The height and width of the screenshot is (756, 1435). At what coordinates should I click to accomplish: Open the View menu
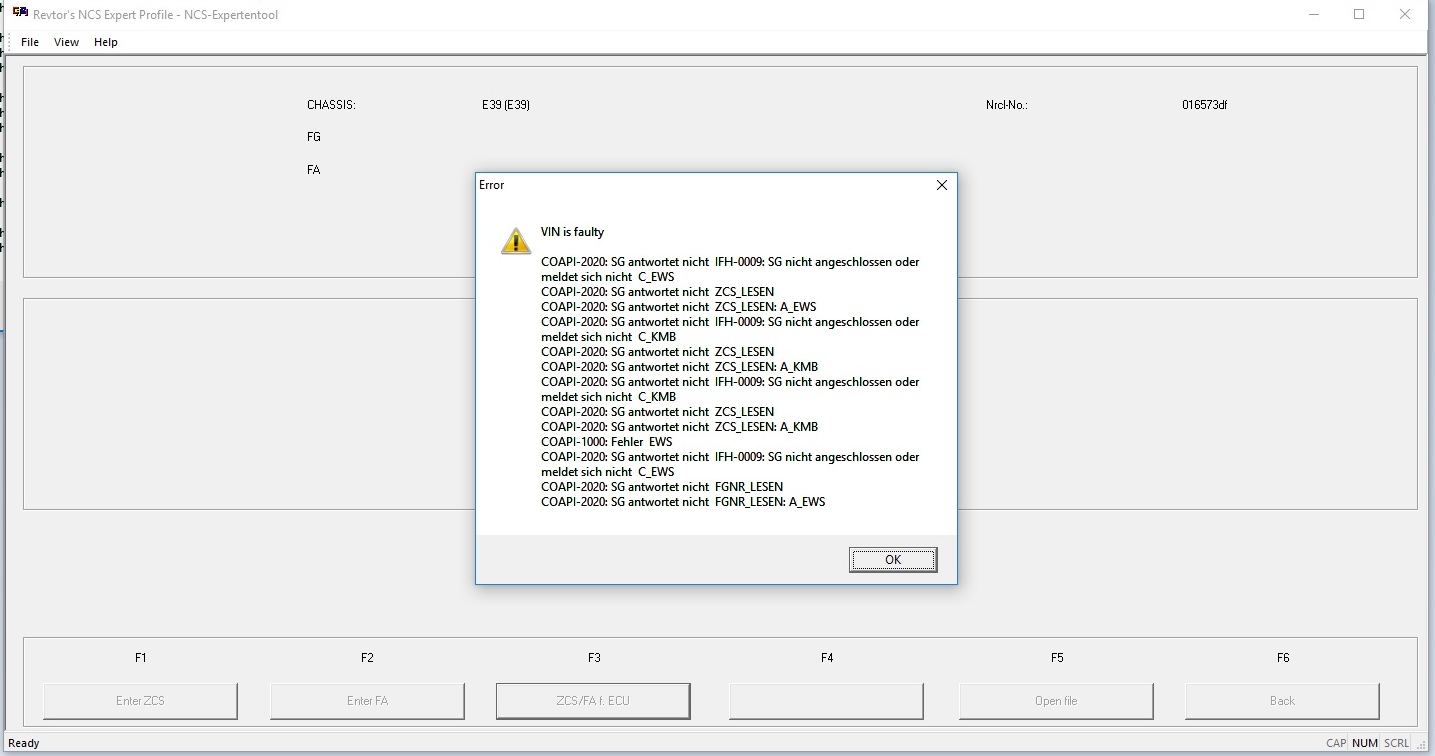pyautogui.click(x=66, y=42)
